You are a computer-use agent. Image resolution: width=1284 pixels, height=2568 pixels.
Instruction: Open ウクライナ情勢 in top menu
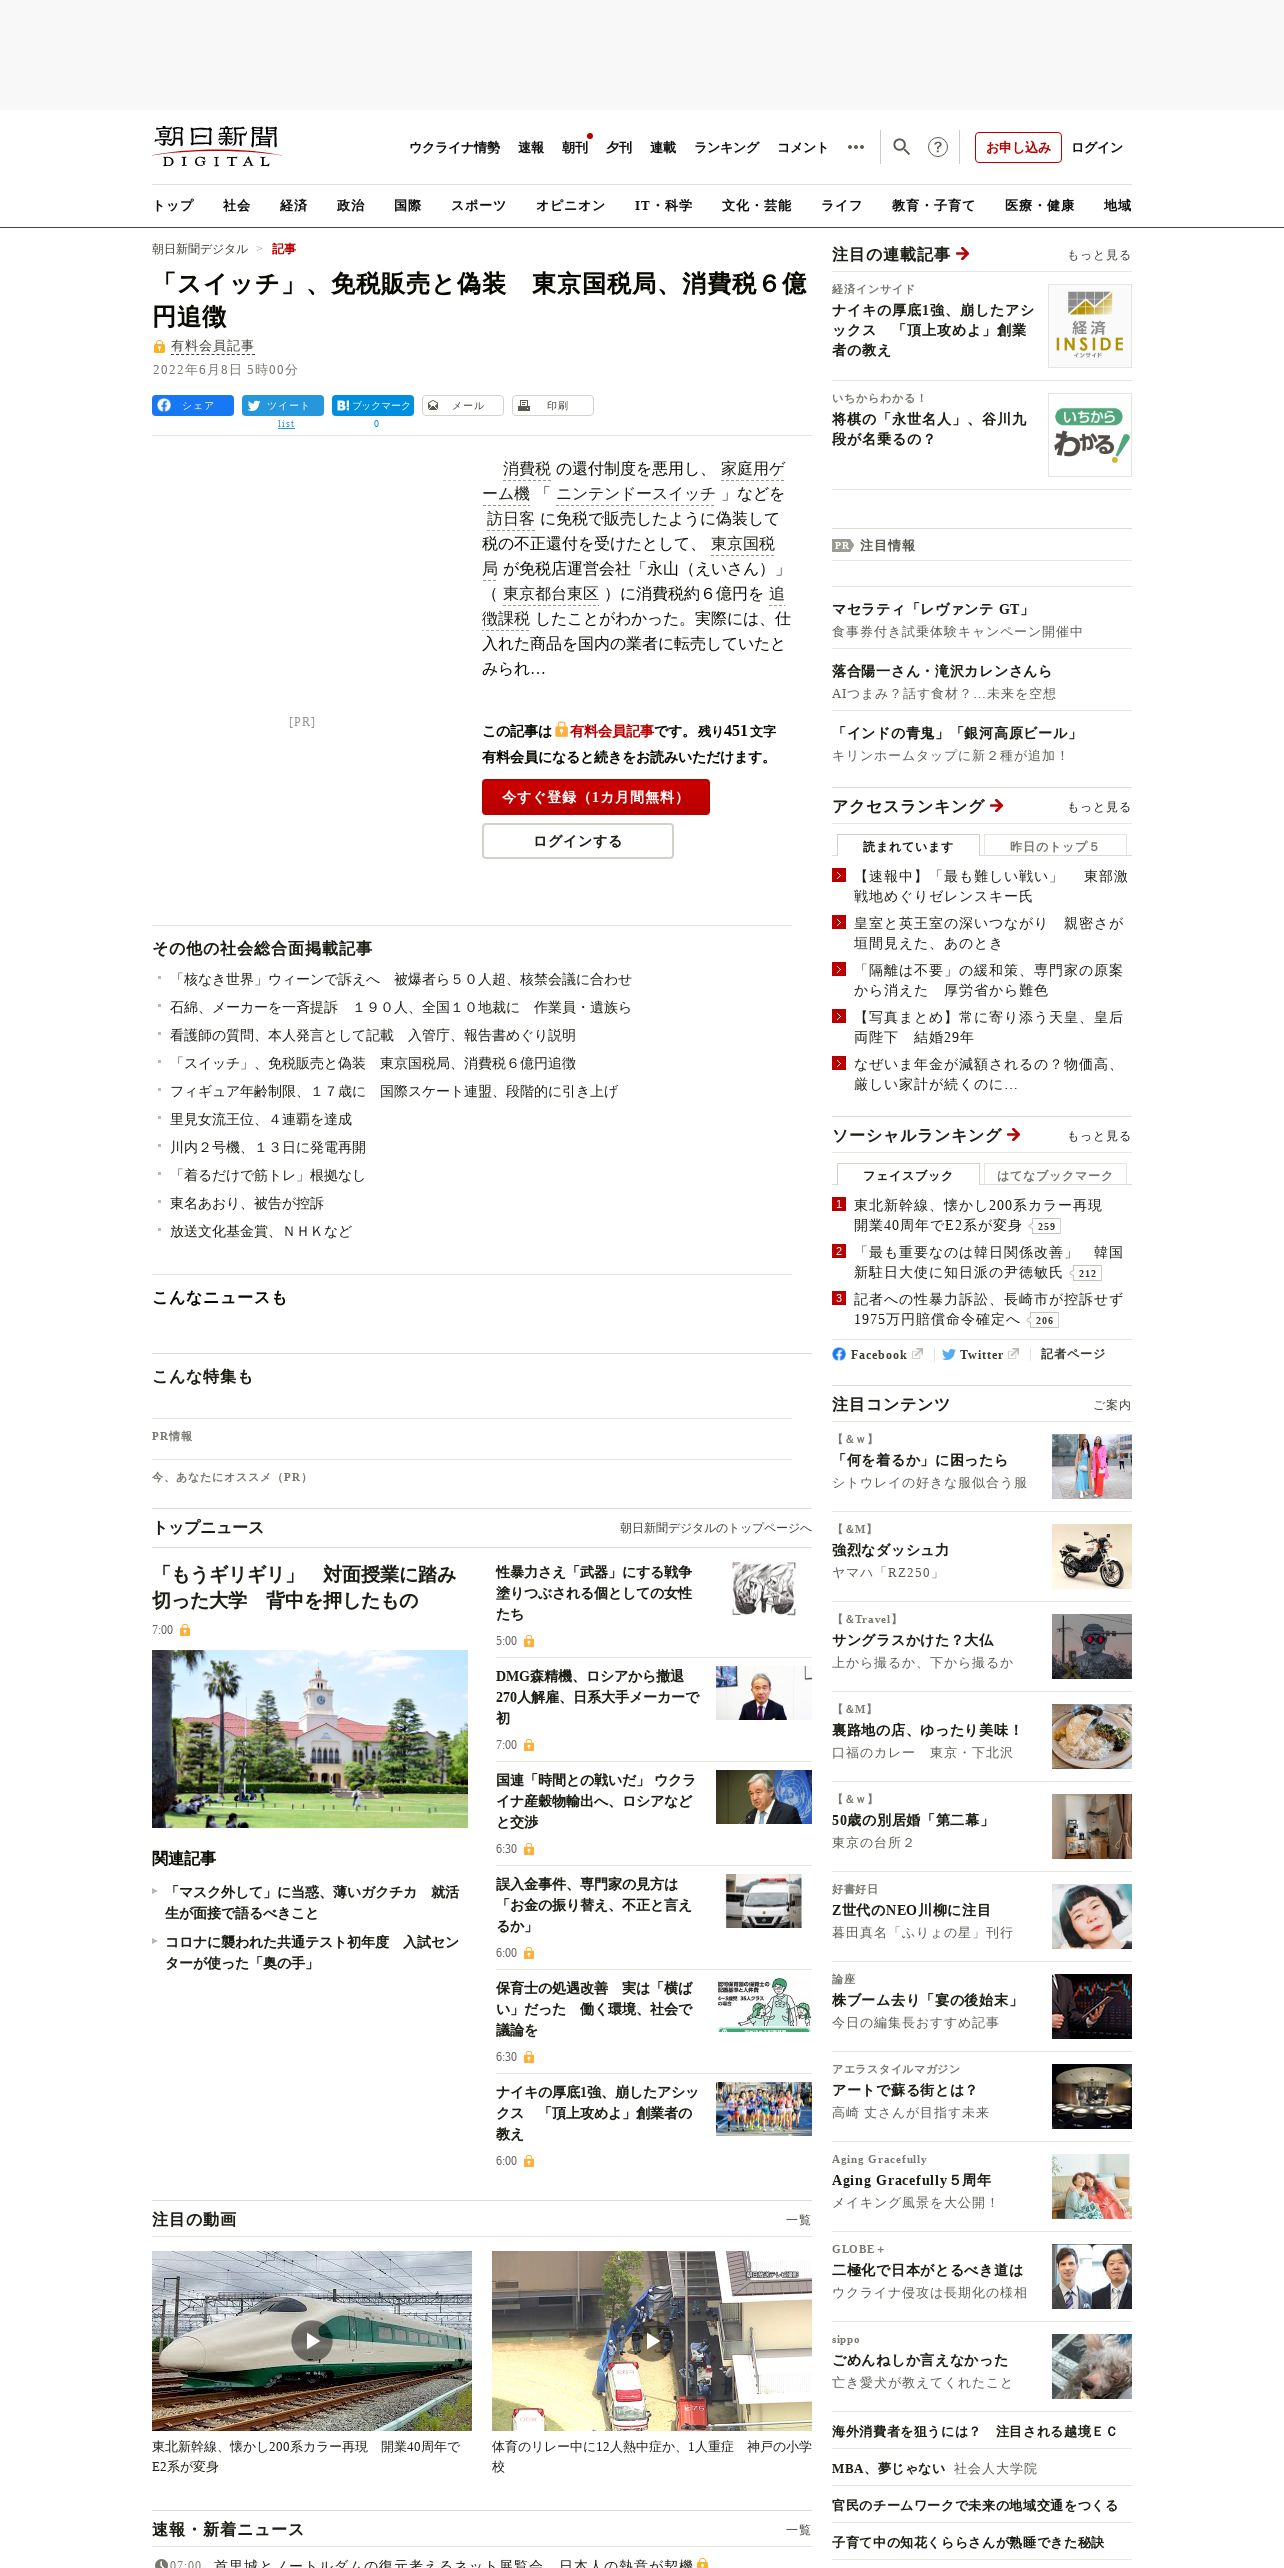454,148
